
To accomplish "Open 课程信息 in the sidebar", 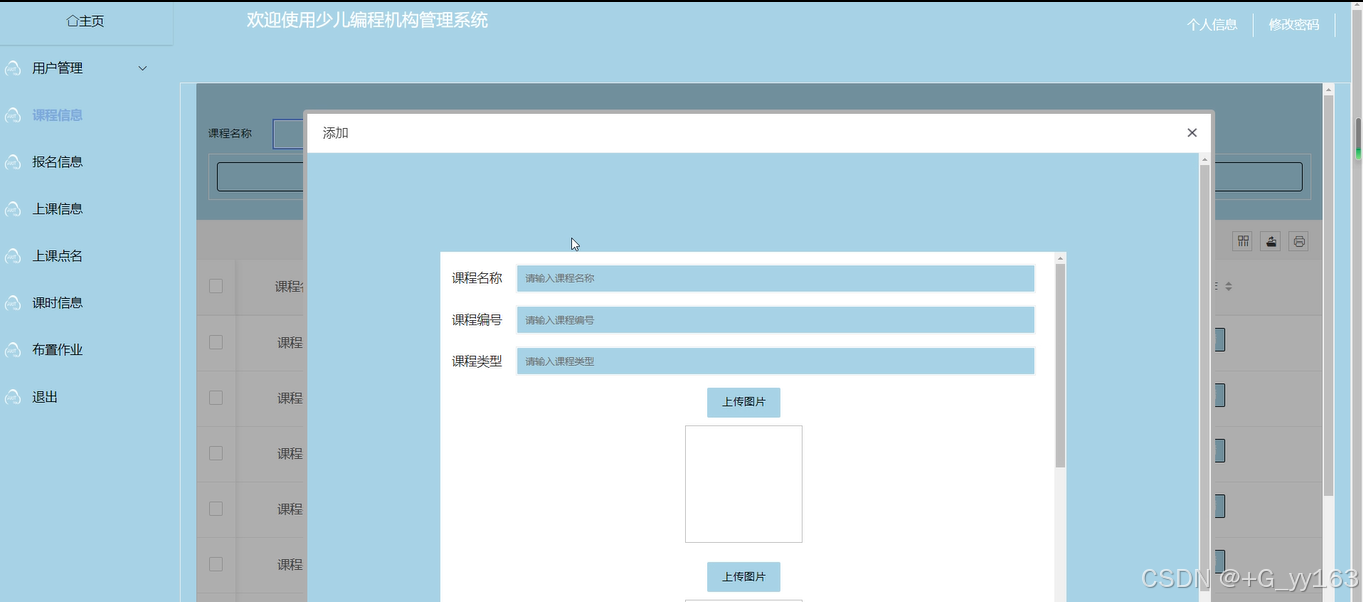I will pyautogui.click(x=57, y=115).
